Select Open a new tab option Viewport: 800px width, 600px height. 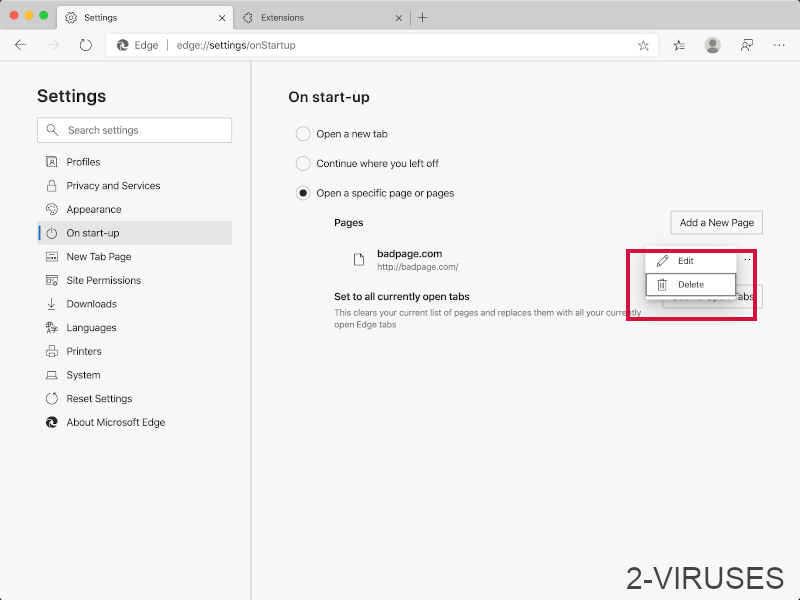[x=303, y=134]
